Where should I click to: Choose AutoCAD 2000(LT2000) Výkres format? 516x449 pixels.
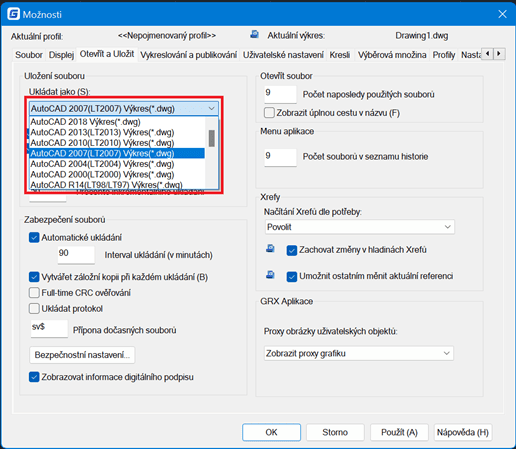point(117,174)
